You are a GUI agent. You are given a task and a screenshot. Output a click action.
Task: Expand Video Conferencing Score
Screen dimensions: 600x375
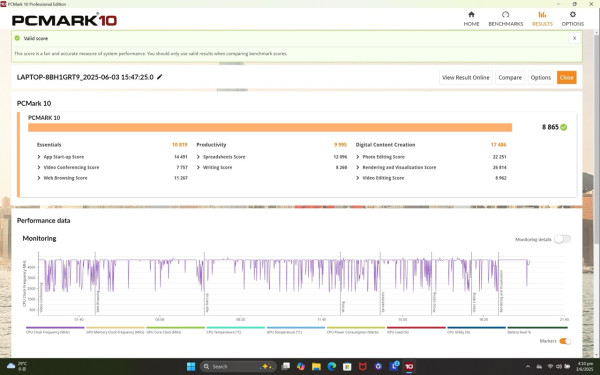[39, 167]
